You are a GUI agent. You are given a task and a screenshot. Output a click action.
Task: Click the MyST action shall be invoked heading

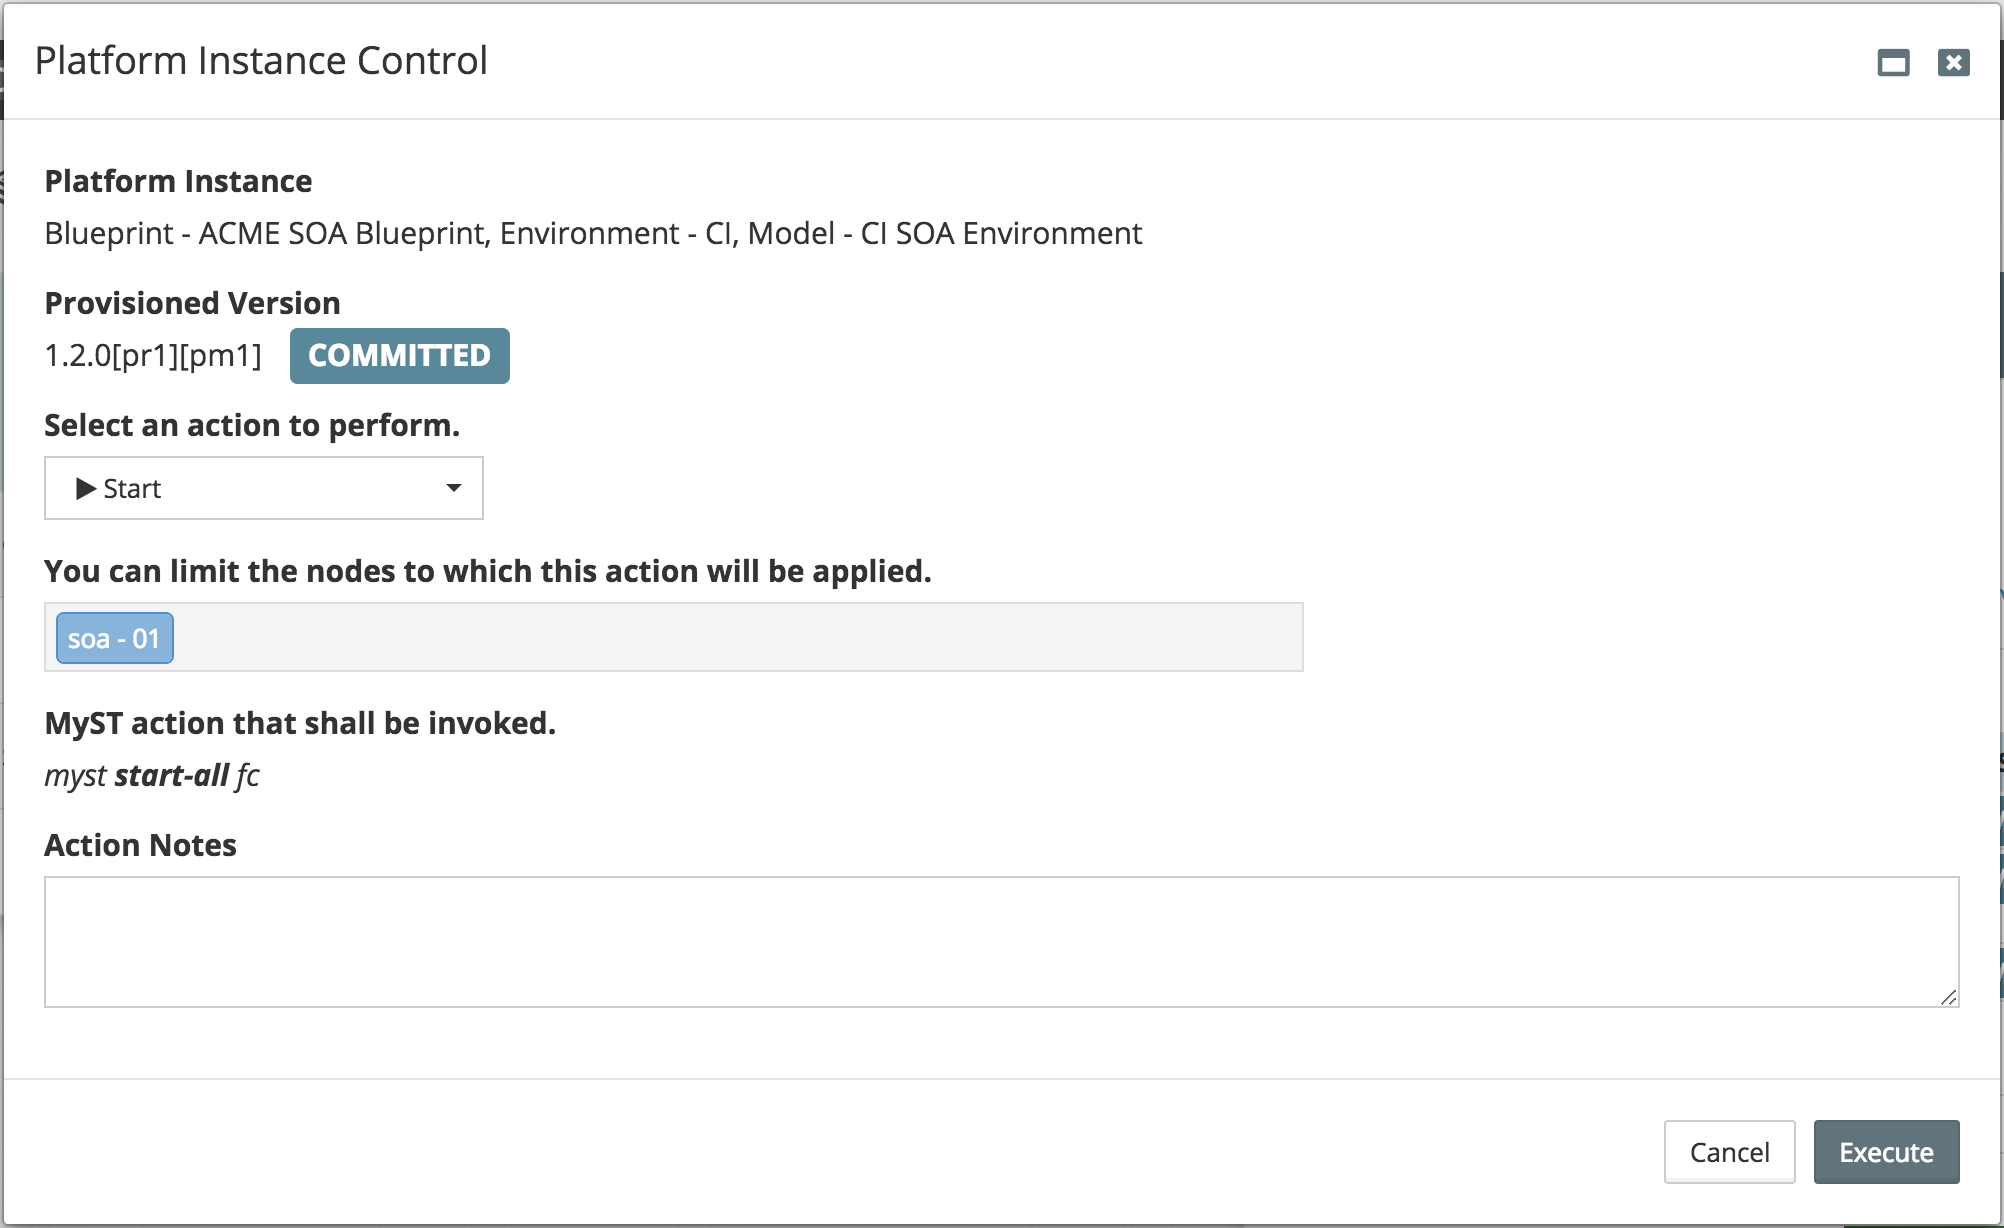click(x=300, y=723)
